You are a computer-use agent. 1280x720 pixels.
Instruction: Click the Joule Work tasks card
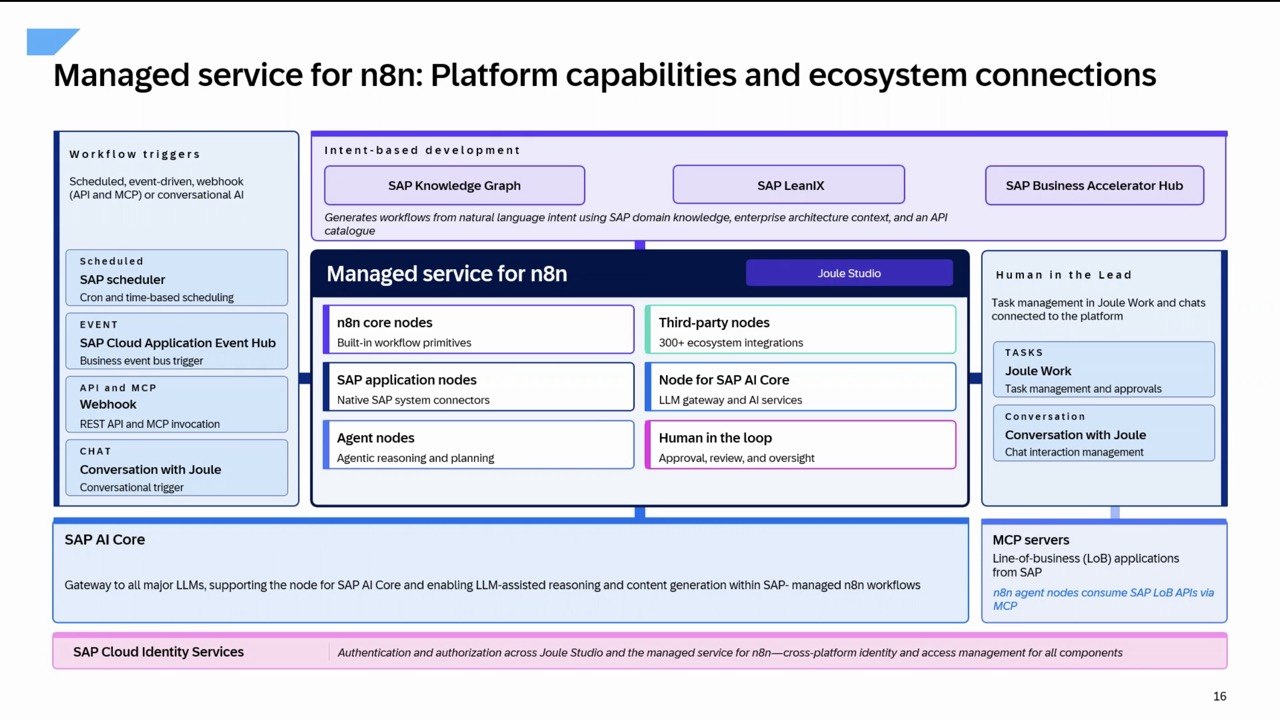point(1104,370)
